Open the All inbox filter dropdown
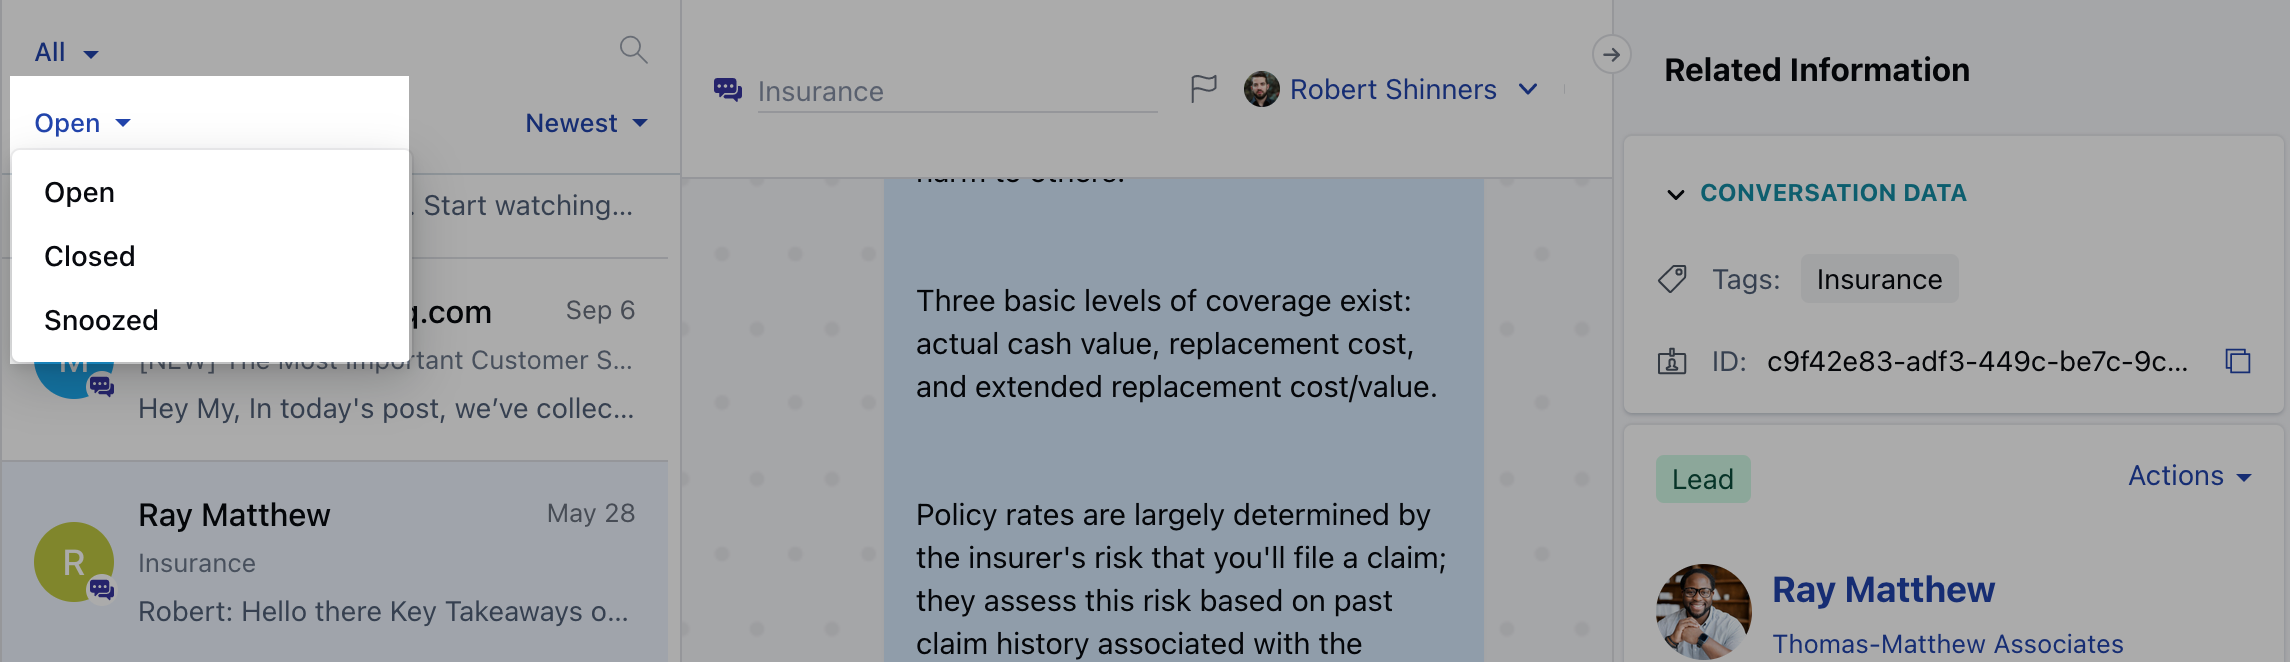The image size is (2290, 662). 66,52
